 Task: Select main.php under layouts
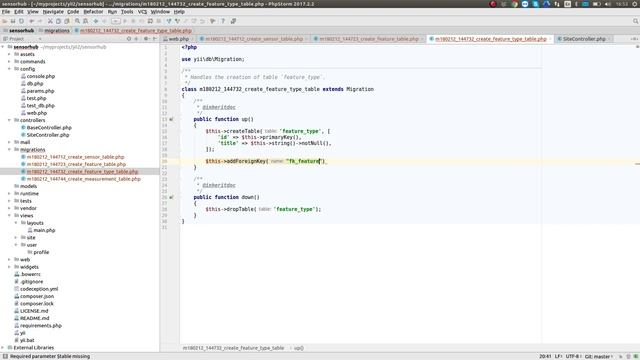point(44,231)
